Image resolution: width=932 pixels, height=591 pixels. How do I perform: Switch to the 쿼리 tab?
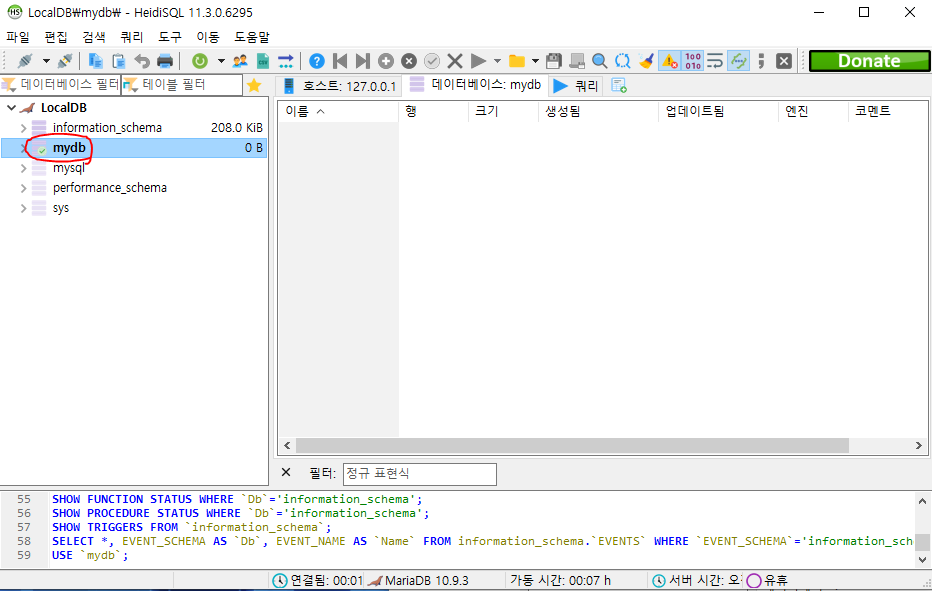click(575, 86)
